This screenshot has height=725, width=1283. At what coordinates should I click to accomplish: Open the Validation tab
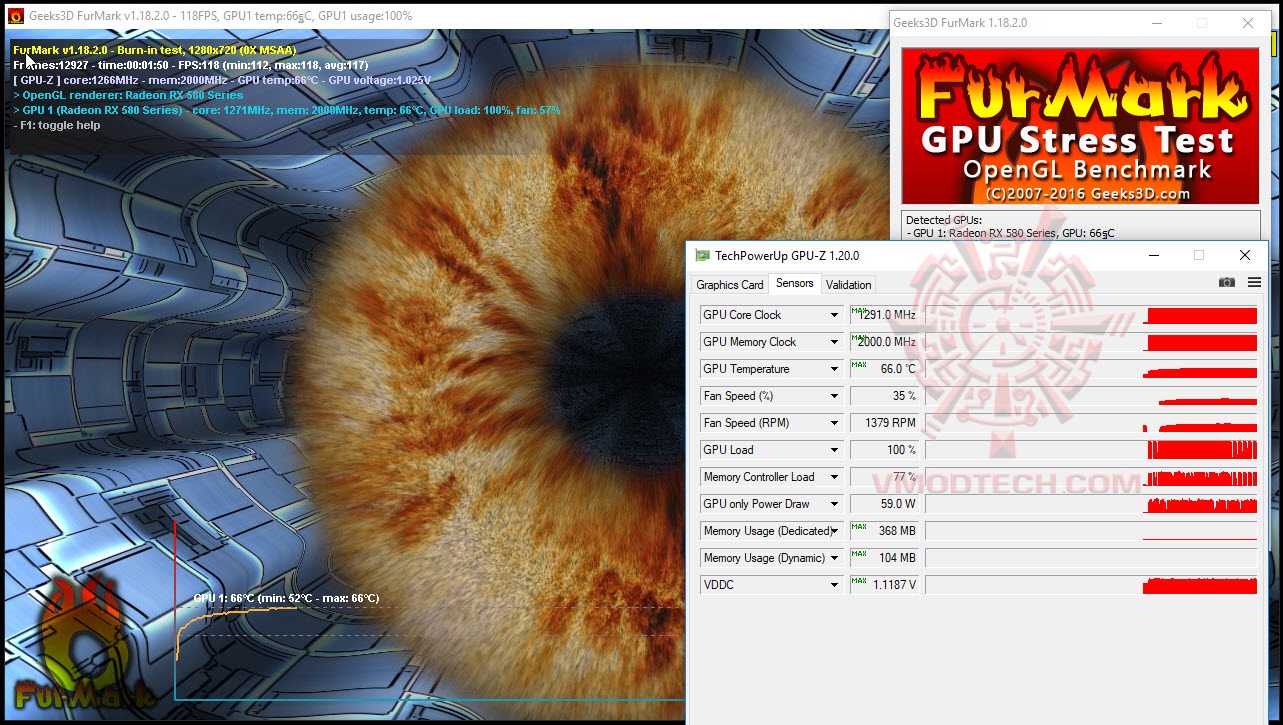click(x=849, y=285)
